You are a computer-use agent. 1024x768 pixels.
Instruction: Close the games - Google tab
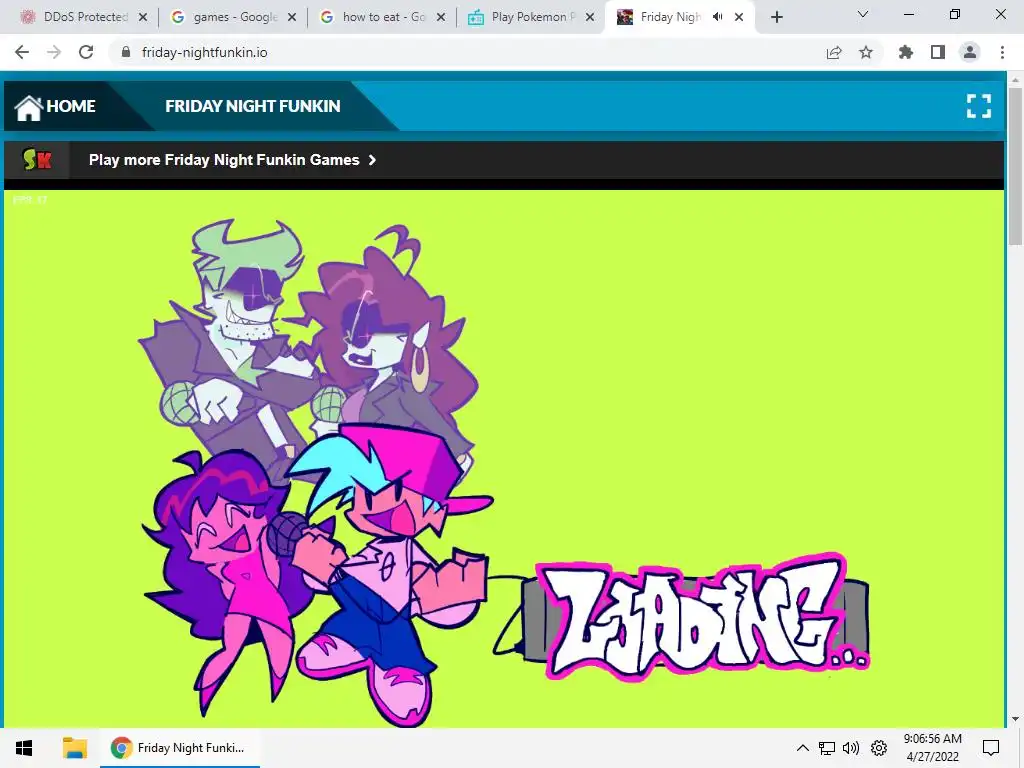292,18
